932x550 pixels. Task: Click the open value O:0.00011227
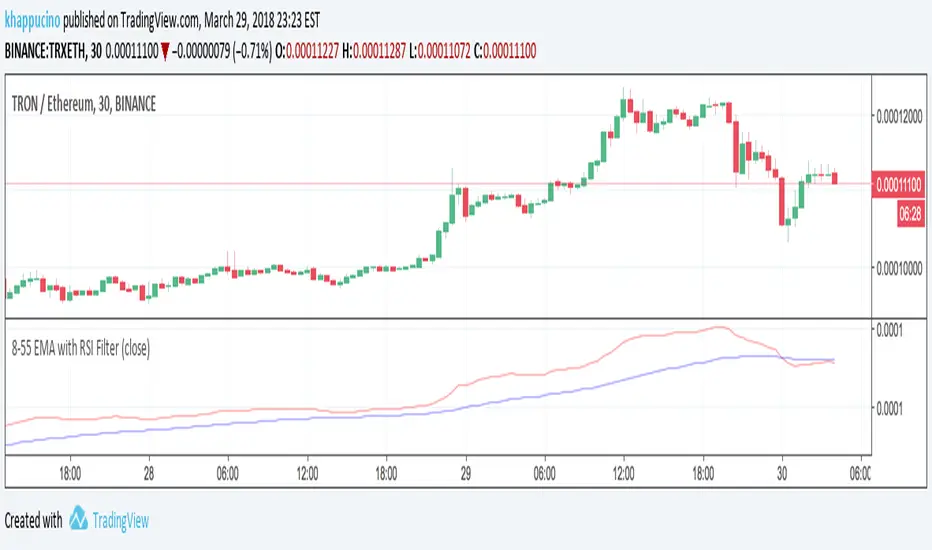[307, 51]
